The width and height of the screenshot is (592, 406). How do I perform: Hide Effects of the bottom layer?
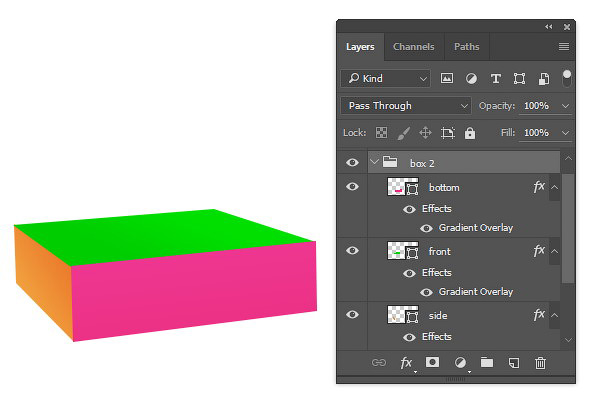[x=409, y=209]
